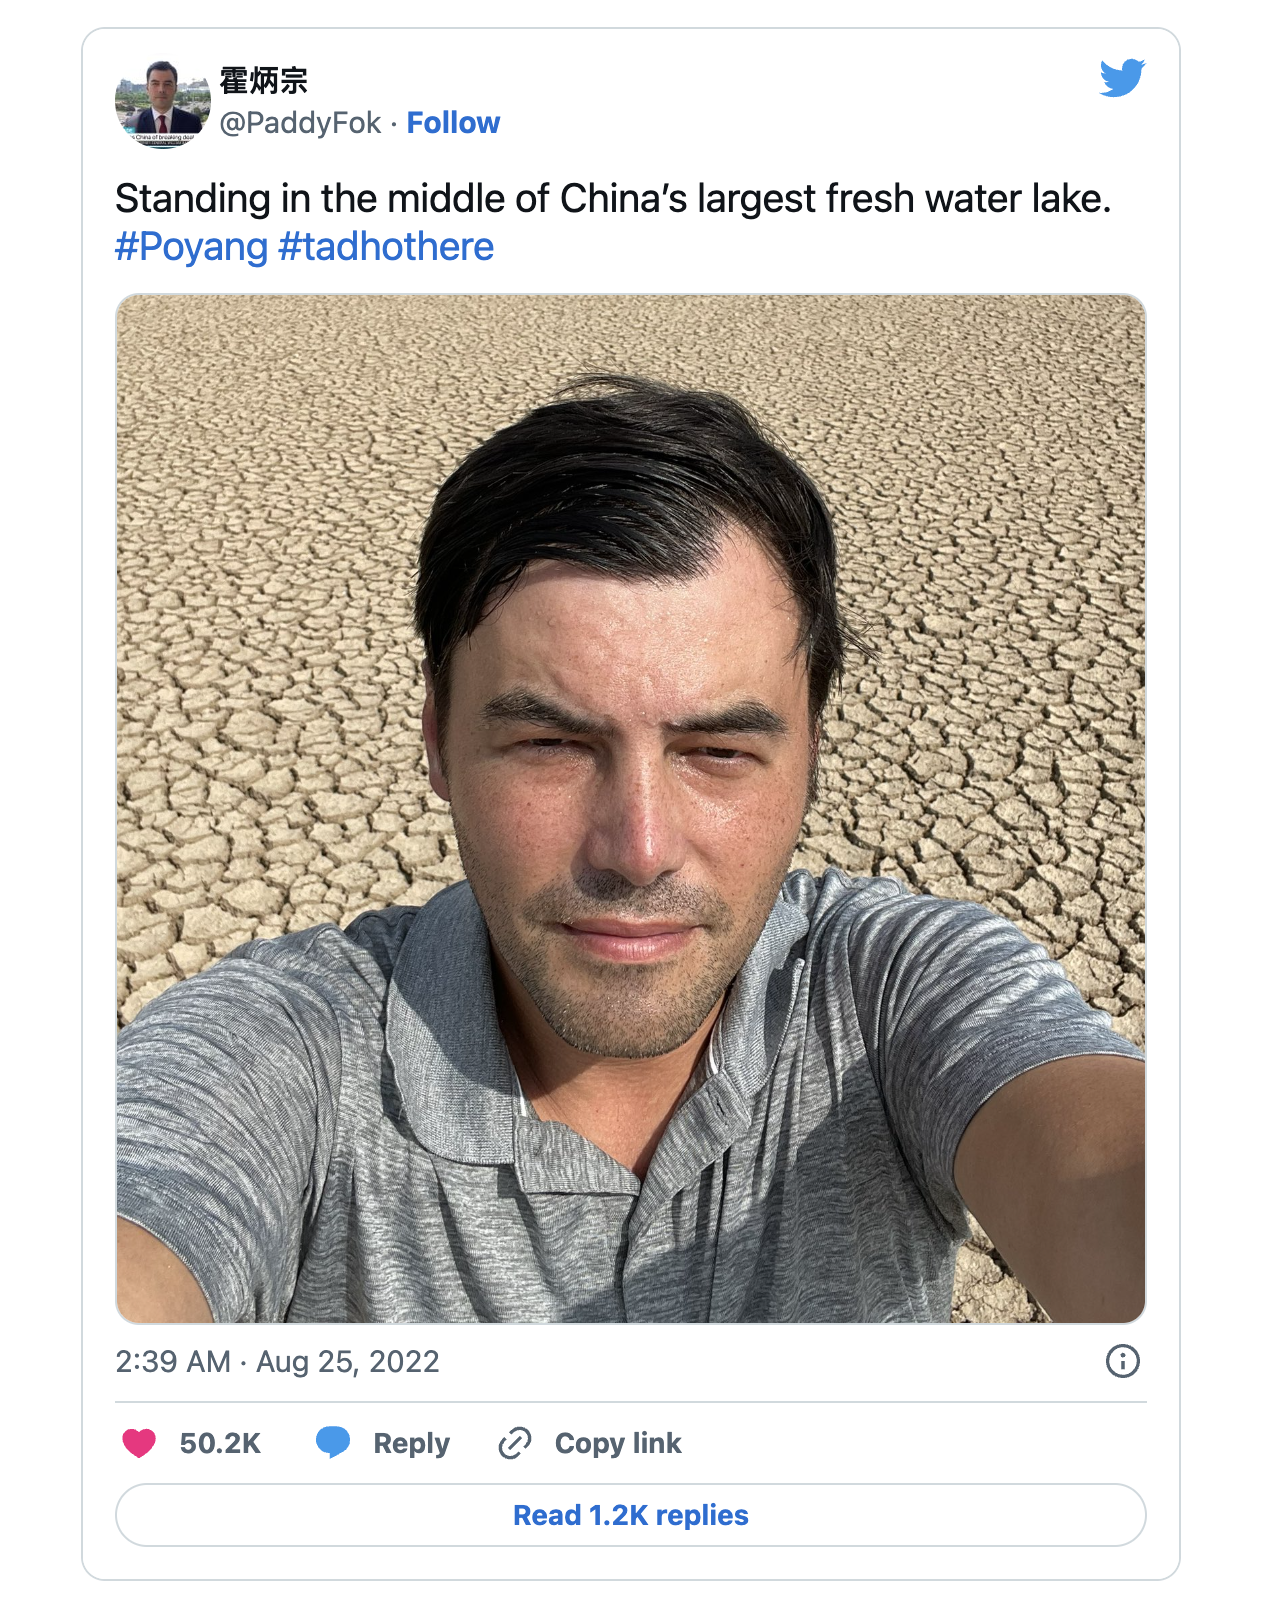Viewport: 1280px width, 1610px height.
Task: Click the Reply label
Action: 411,1443
